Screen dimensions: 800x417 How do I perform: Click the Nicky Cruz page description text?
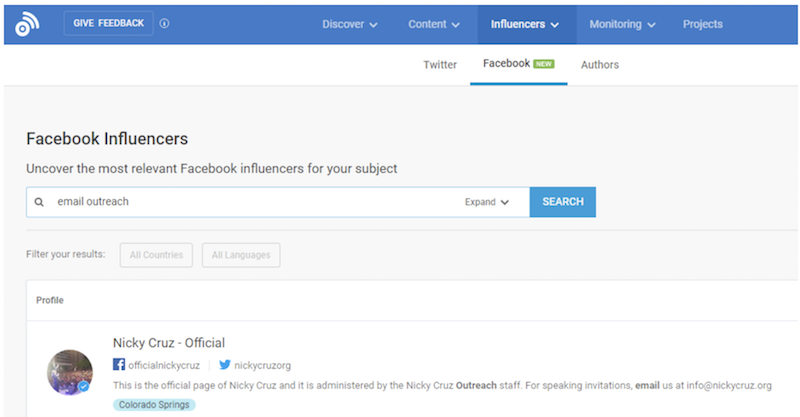point(442,385)
